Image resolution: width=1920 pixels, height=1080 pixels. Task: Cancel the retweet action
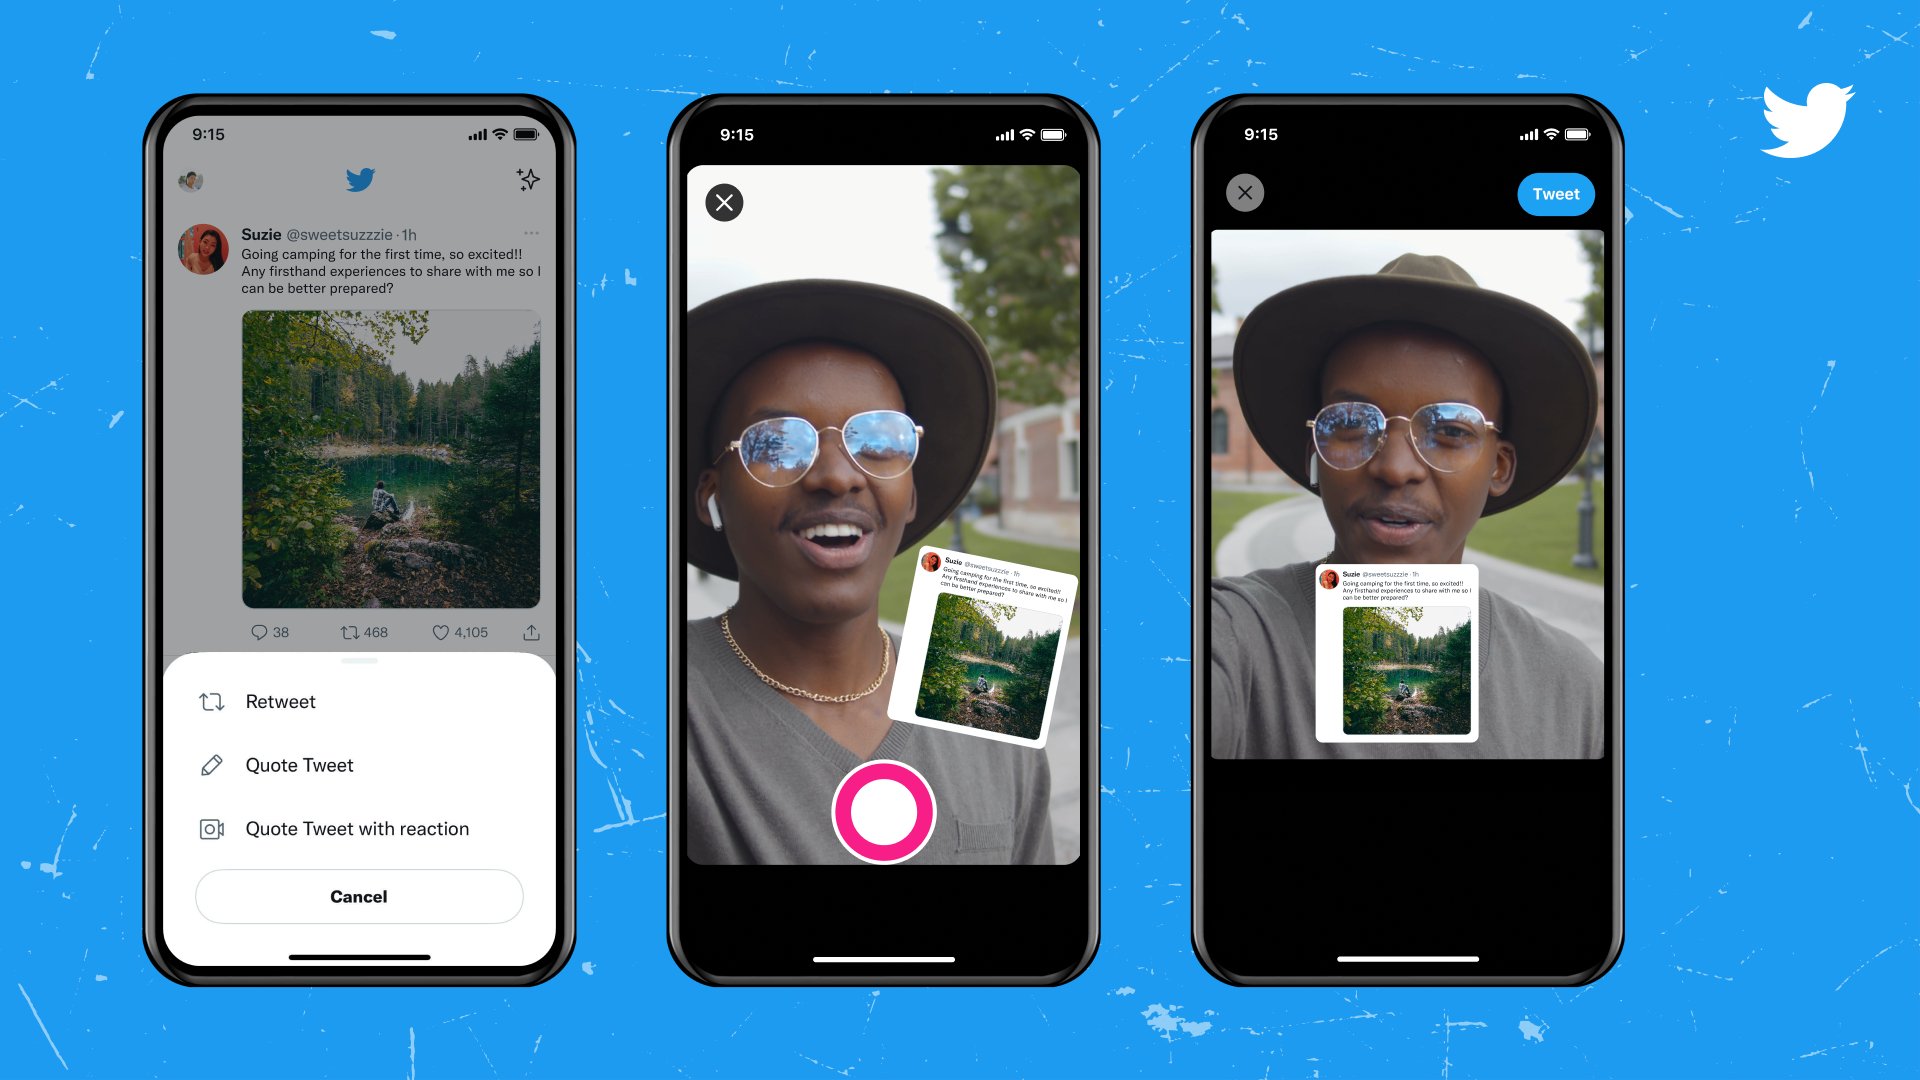(359, 895)
